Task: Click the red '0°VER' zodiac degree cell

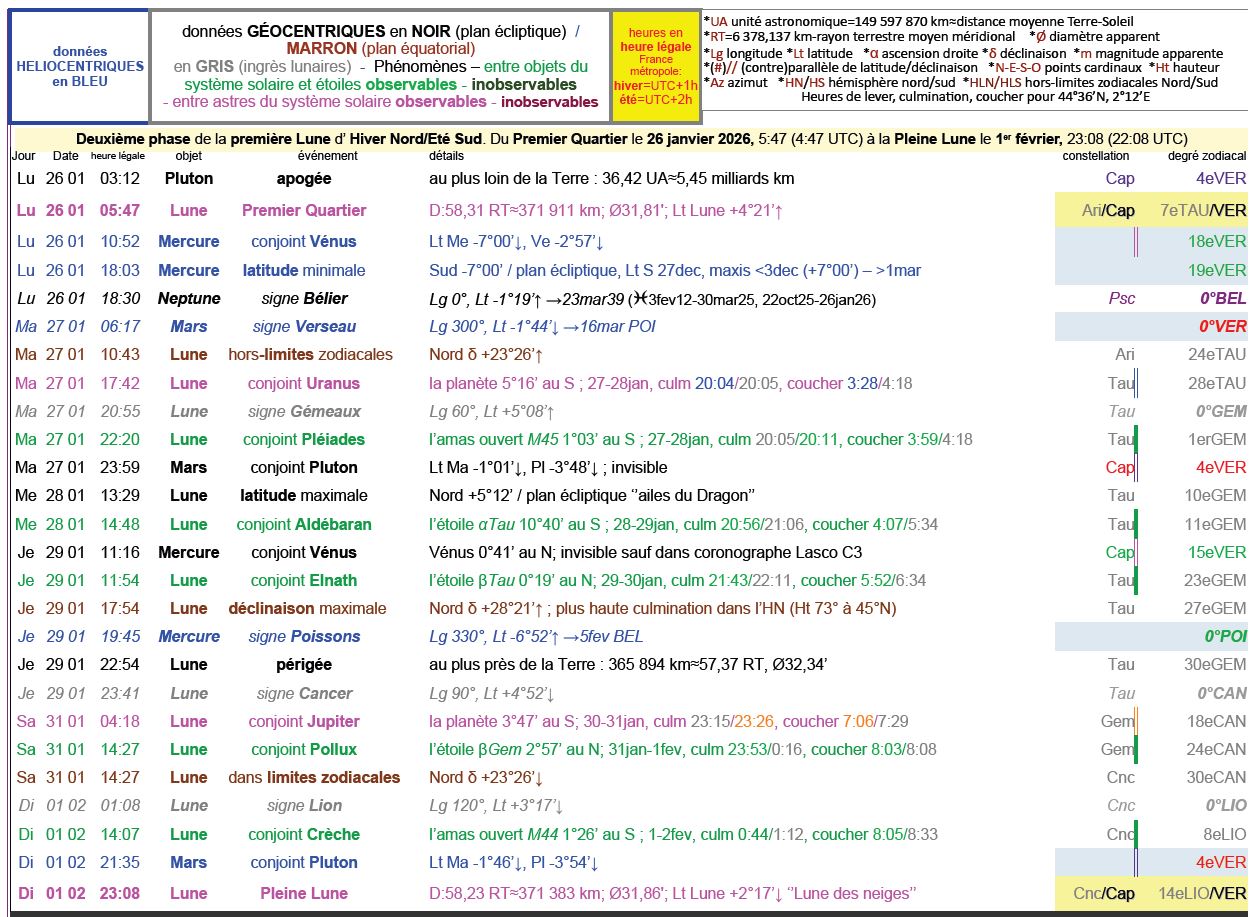Action: (x=1222, y=326)
